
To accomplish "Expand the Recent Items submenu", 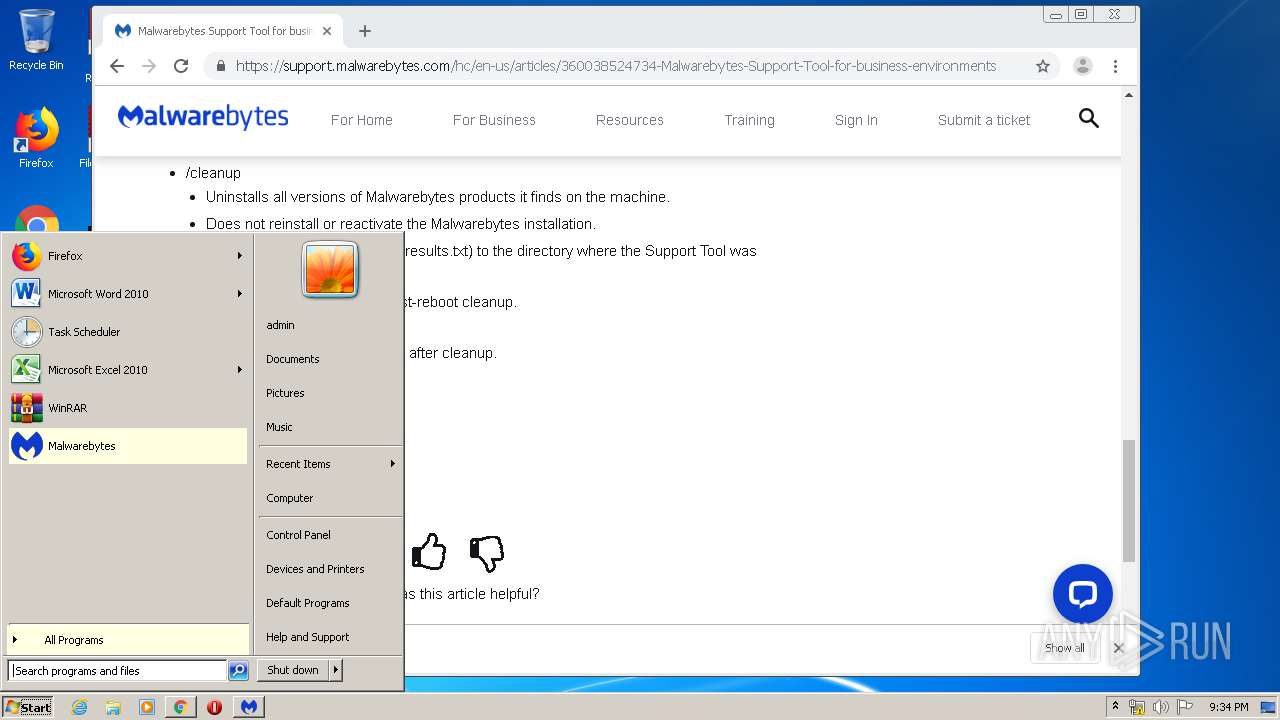I will point(330,464).
